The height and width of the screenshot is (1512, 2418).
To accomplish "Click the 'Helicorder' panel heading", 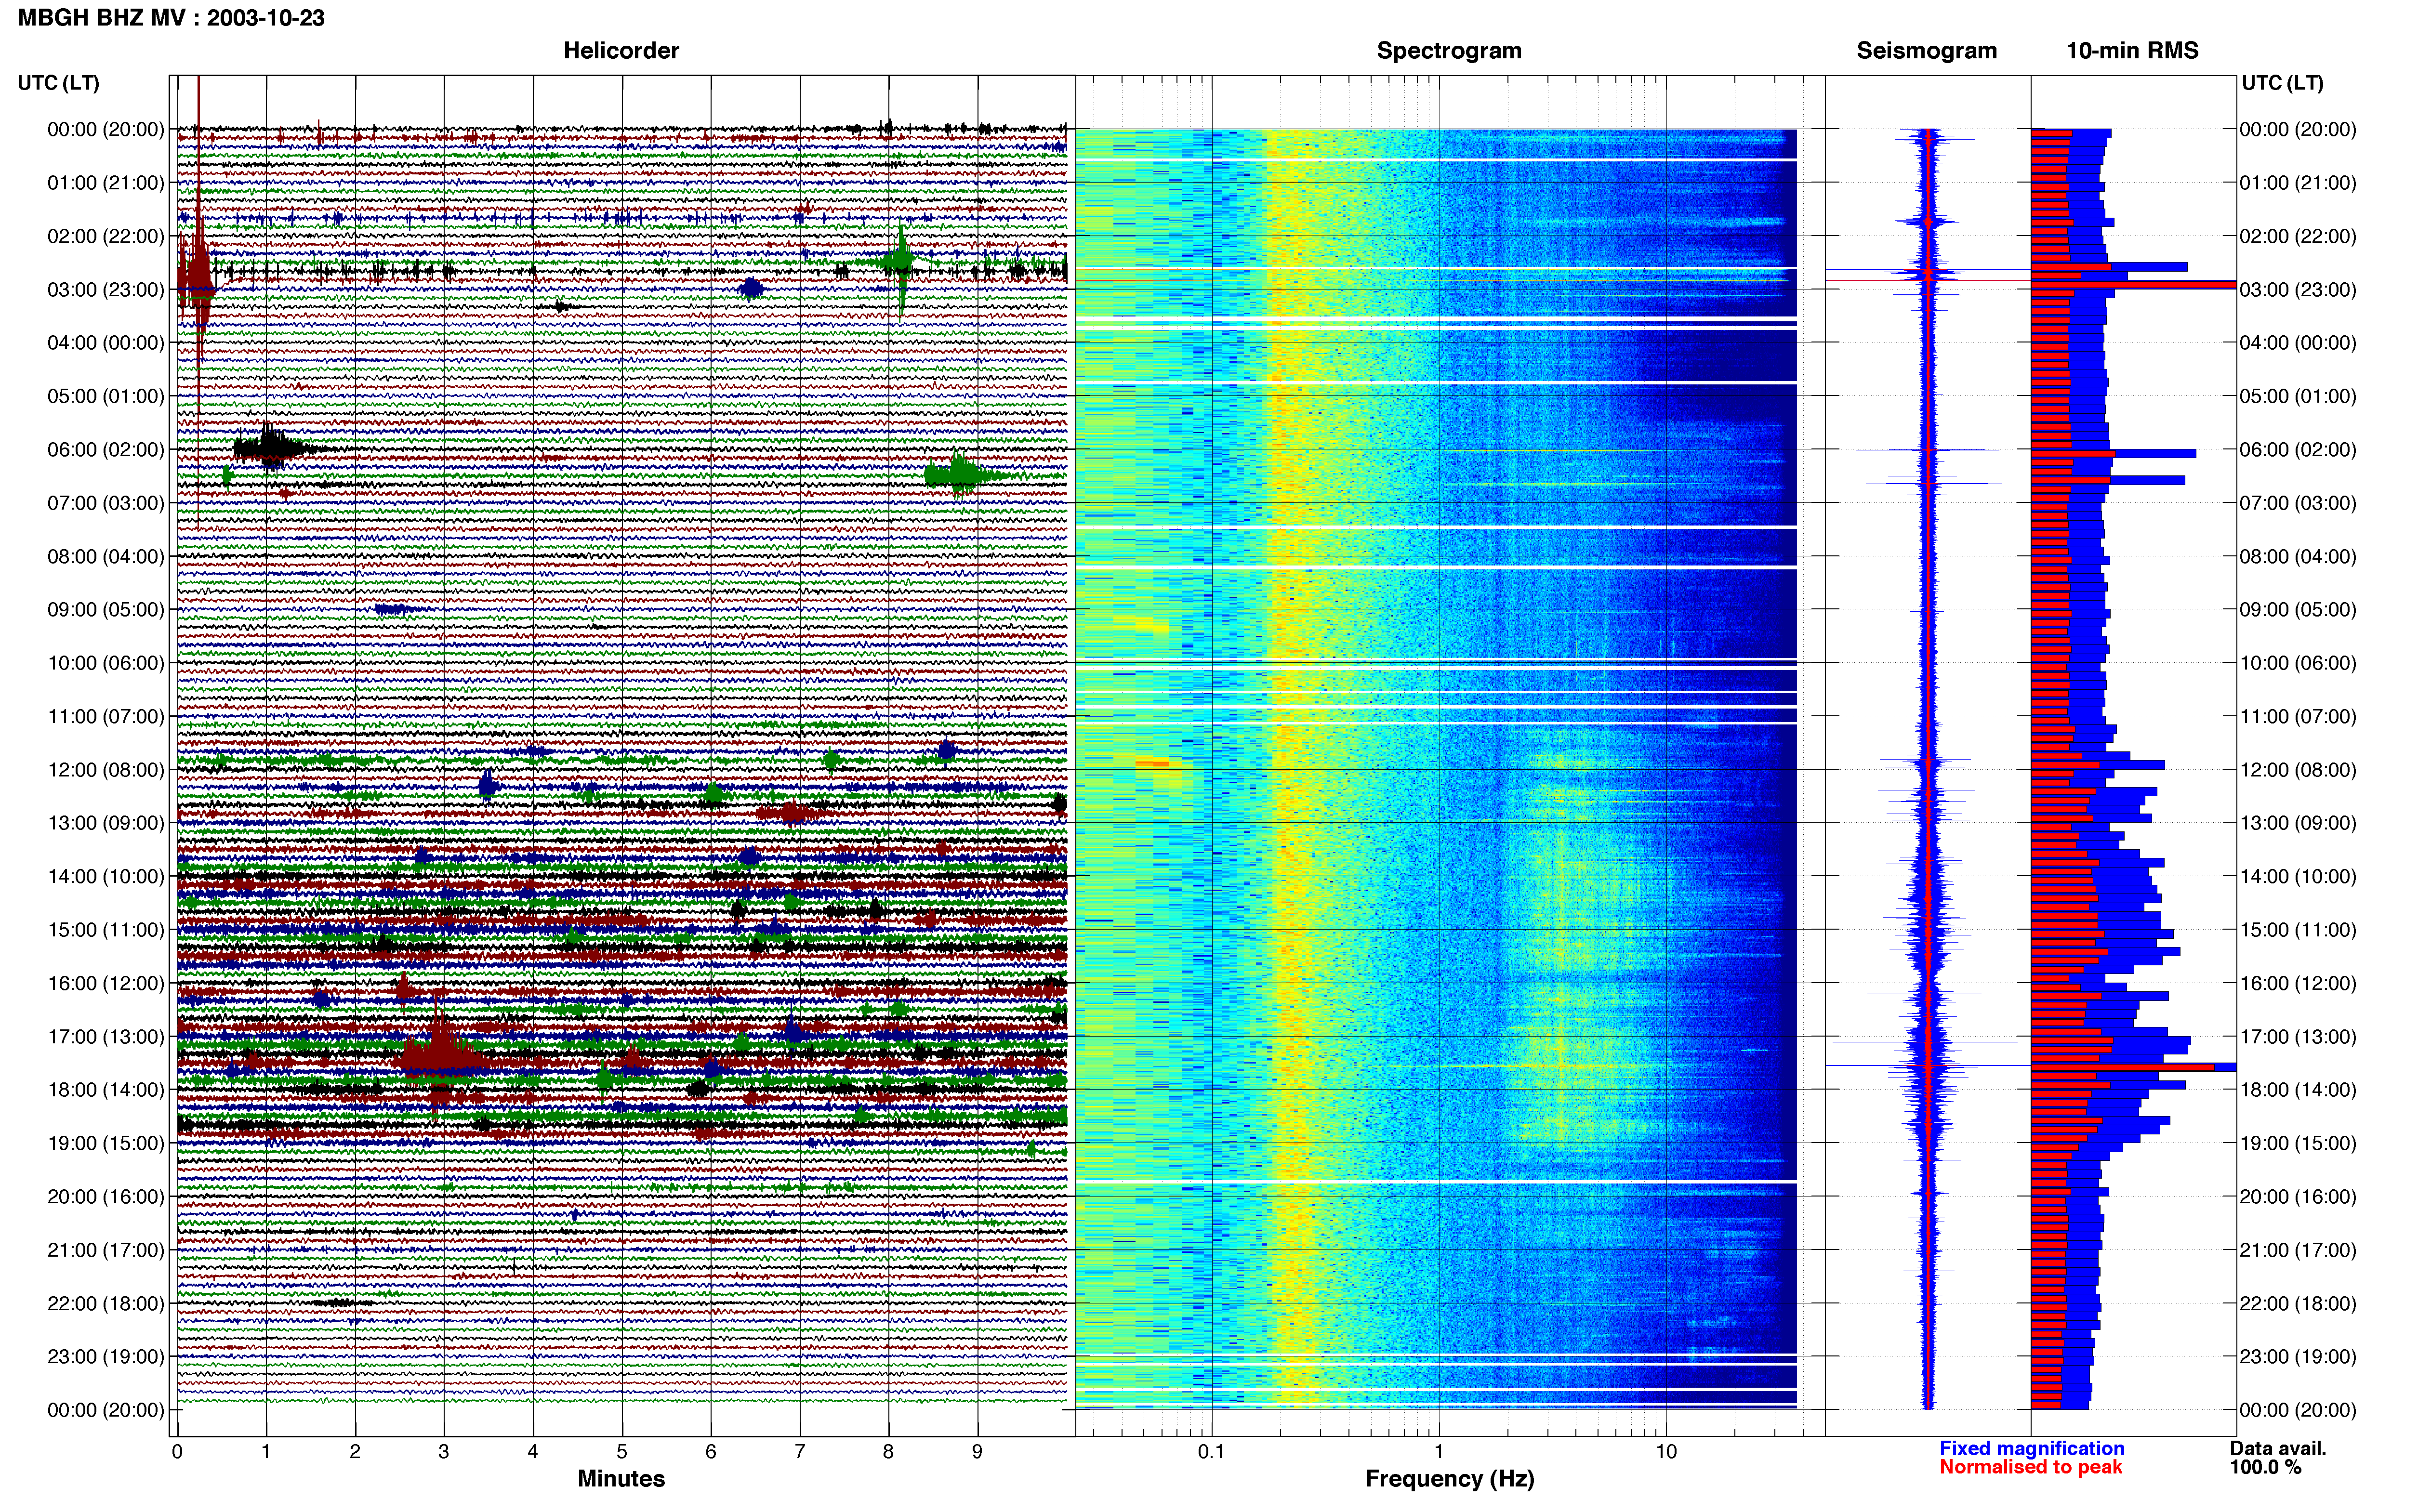I will pos(621,50).
